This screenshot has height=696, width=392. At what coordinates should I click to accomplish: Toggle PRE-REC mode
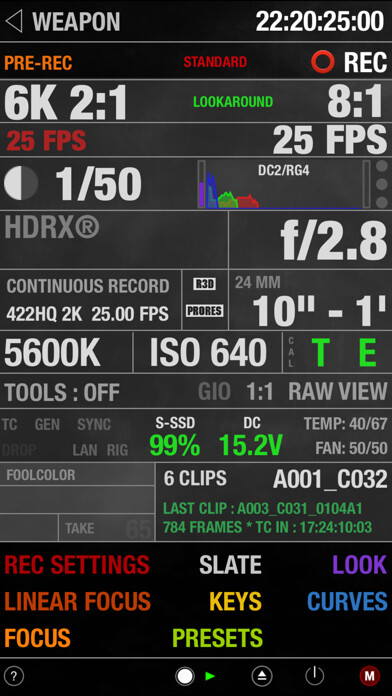(38, 63)
